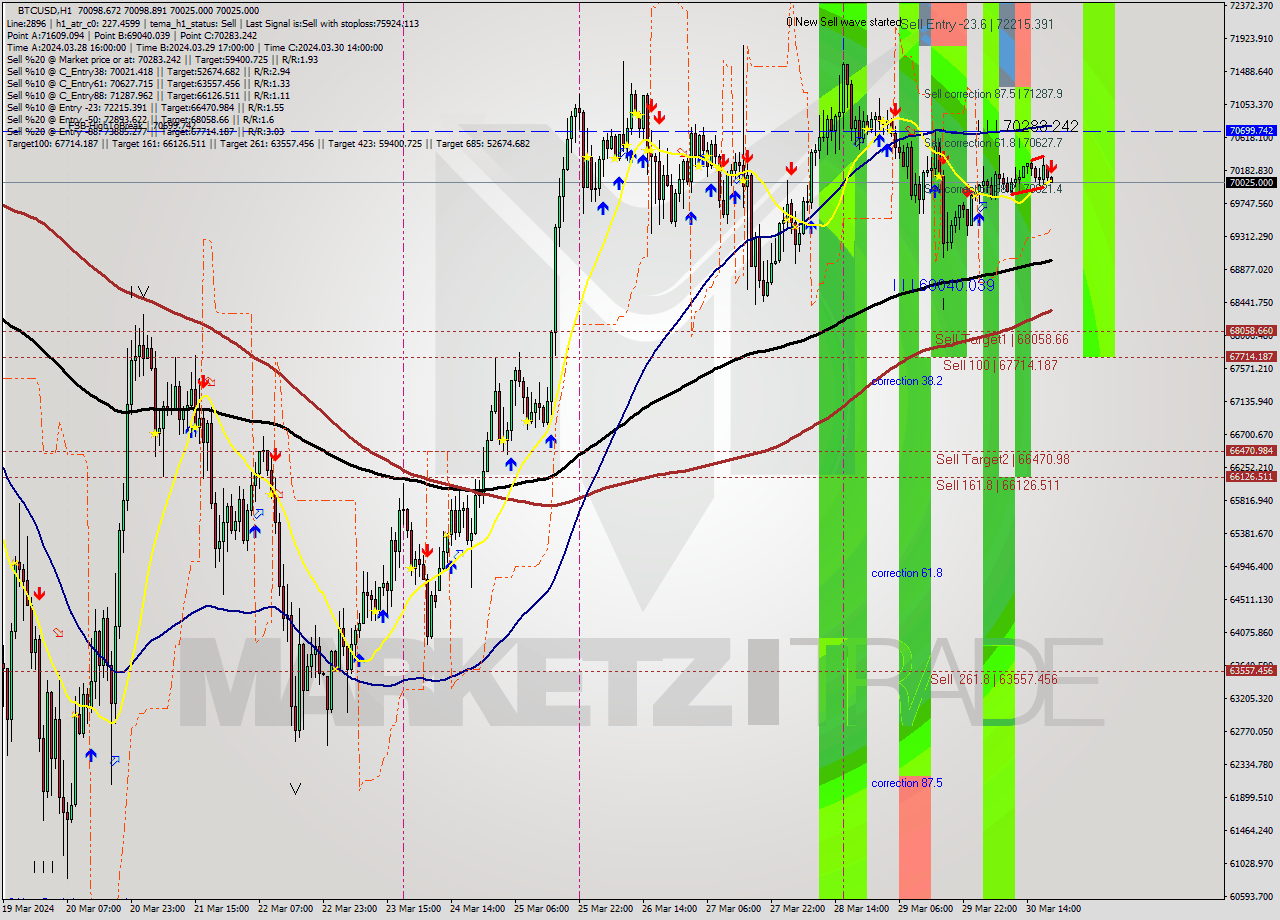
Task: Click 'Sell Entry -23.6 | 72215.391' label
Action: pos(976,24)
